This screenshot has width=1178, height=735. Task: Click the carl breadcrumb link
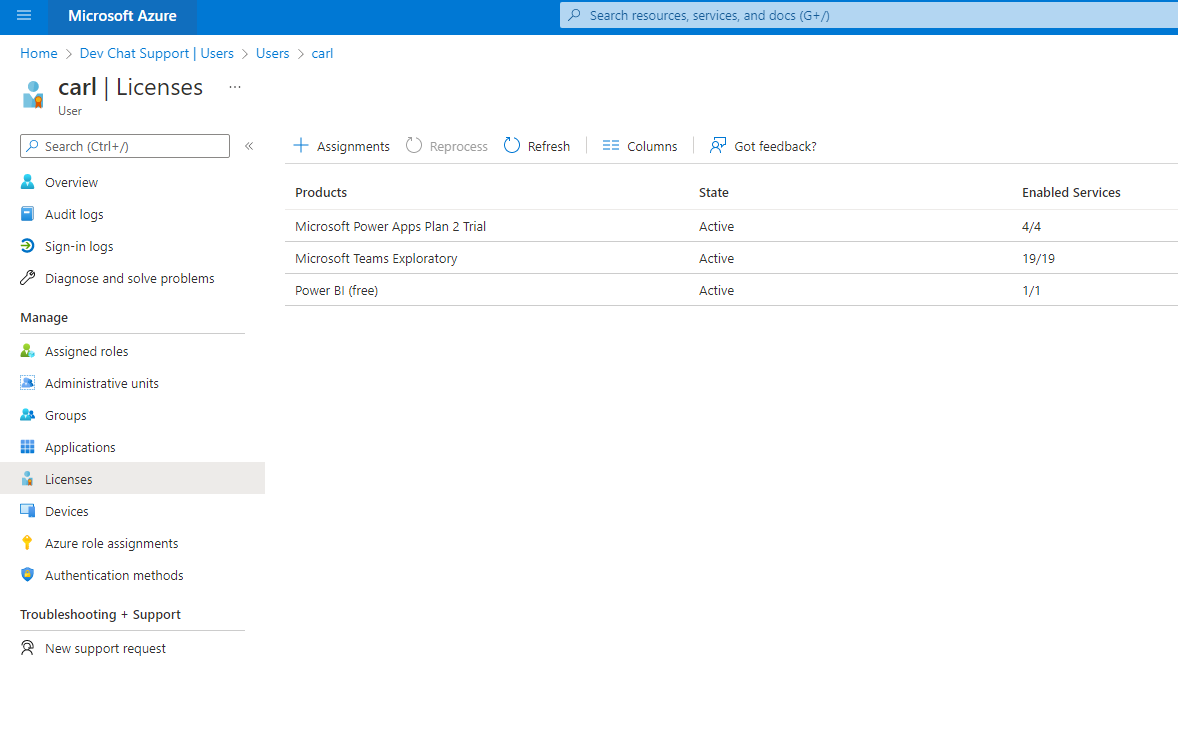(322, 53)
